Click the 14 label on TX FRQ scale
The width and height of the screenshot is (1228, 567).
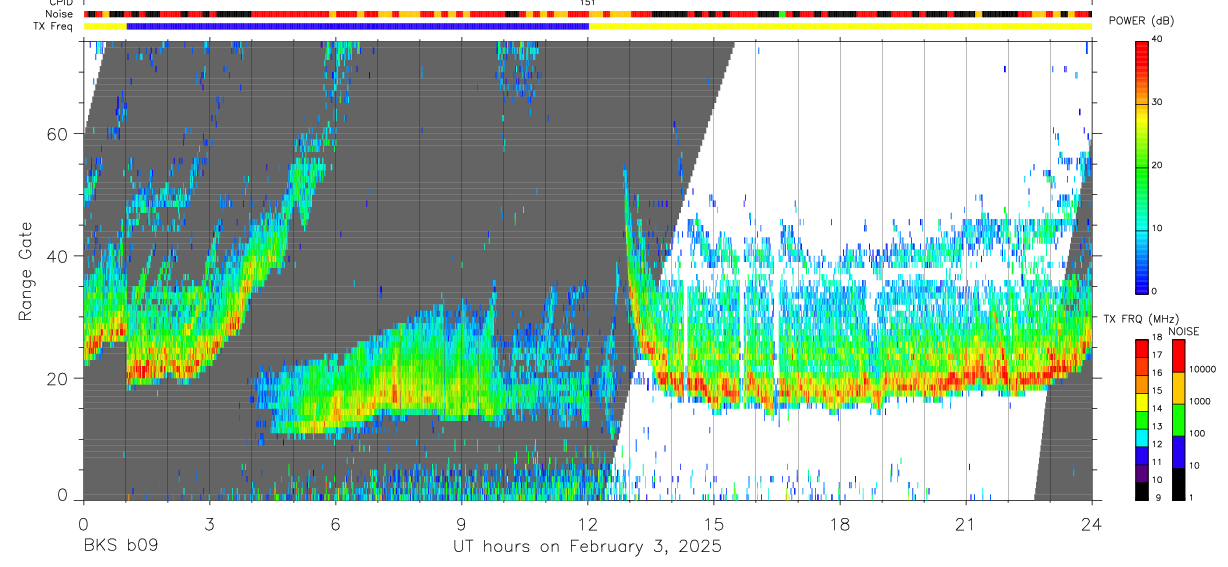coord(1158,408)
